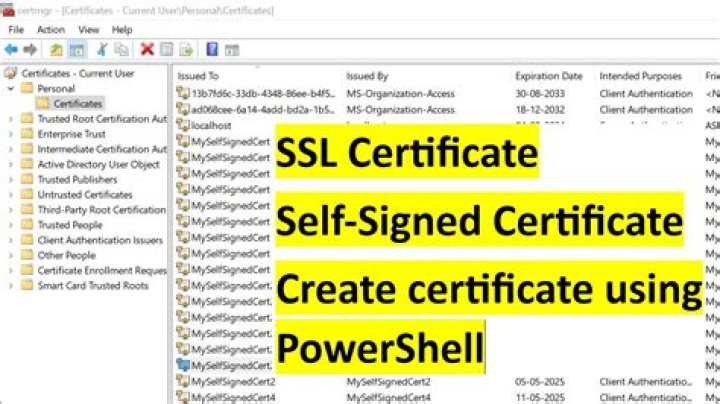Expand the Trusted Publishers node

[x=11, y=180]
